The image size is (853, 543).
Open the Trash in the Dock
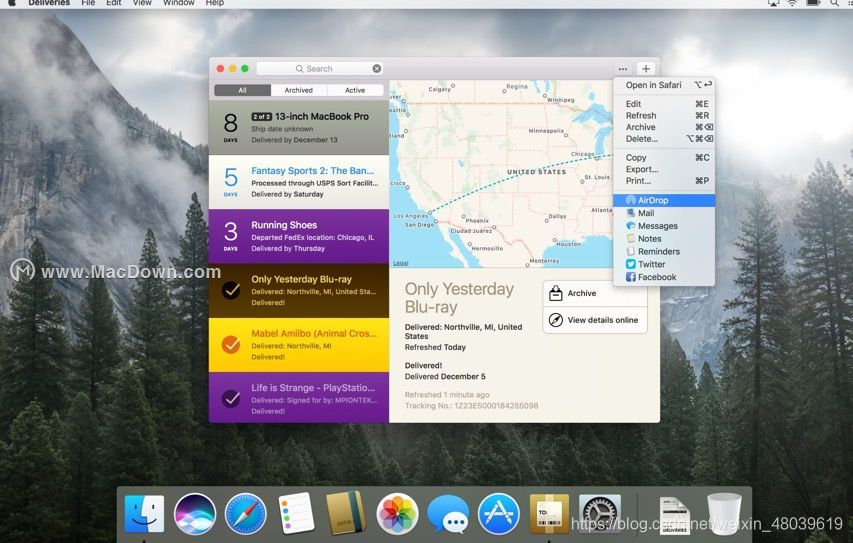(724, 514)
